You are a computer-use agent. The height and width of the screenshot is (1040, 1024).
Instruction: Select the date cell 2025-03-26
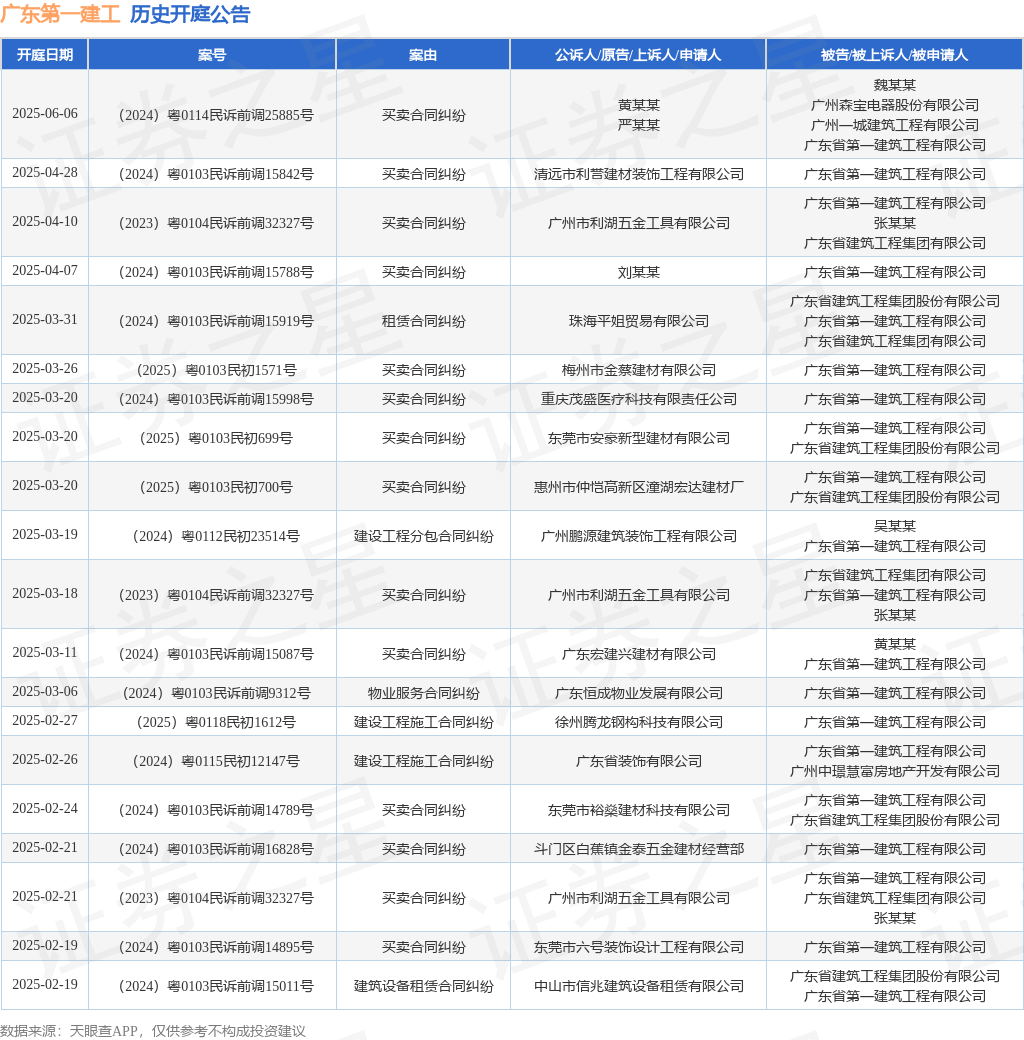pyautogui.click(x=44, y=369)
